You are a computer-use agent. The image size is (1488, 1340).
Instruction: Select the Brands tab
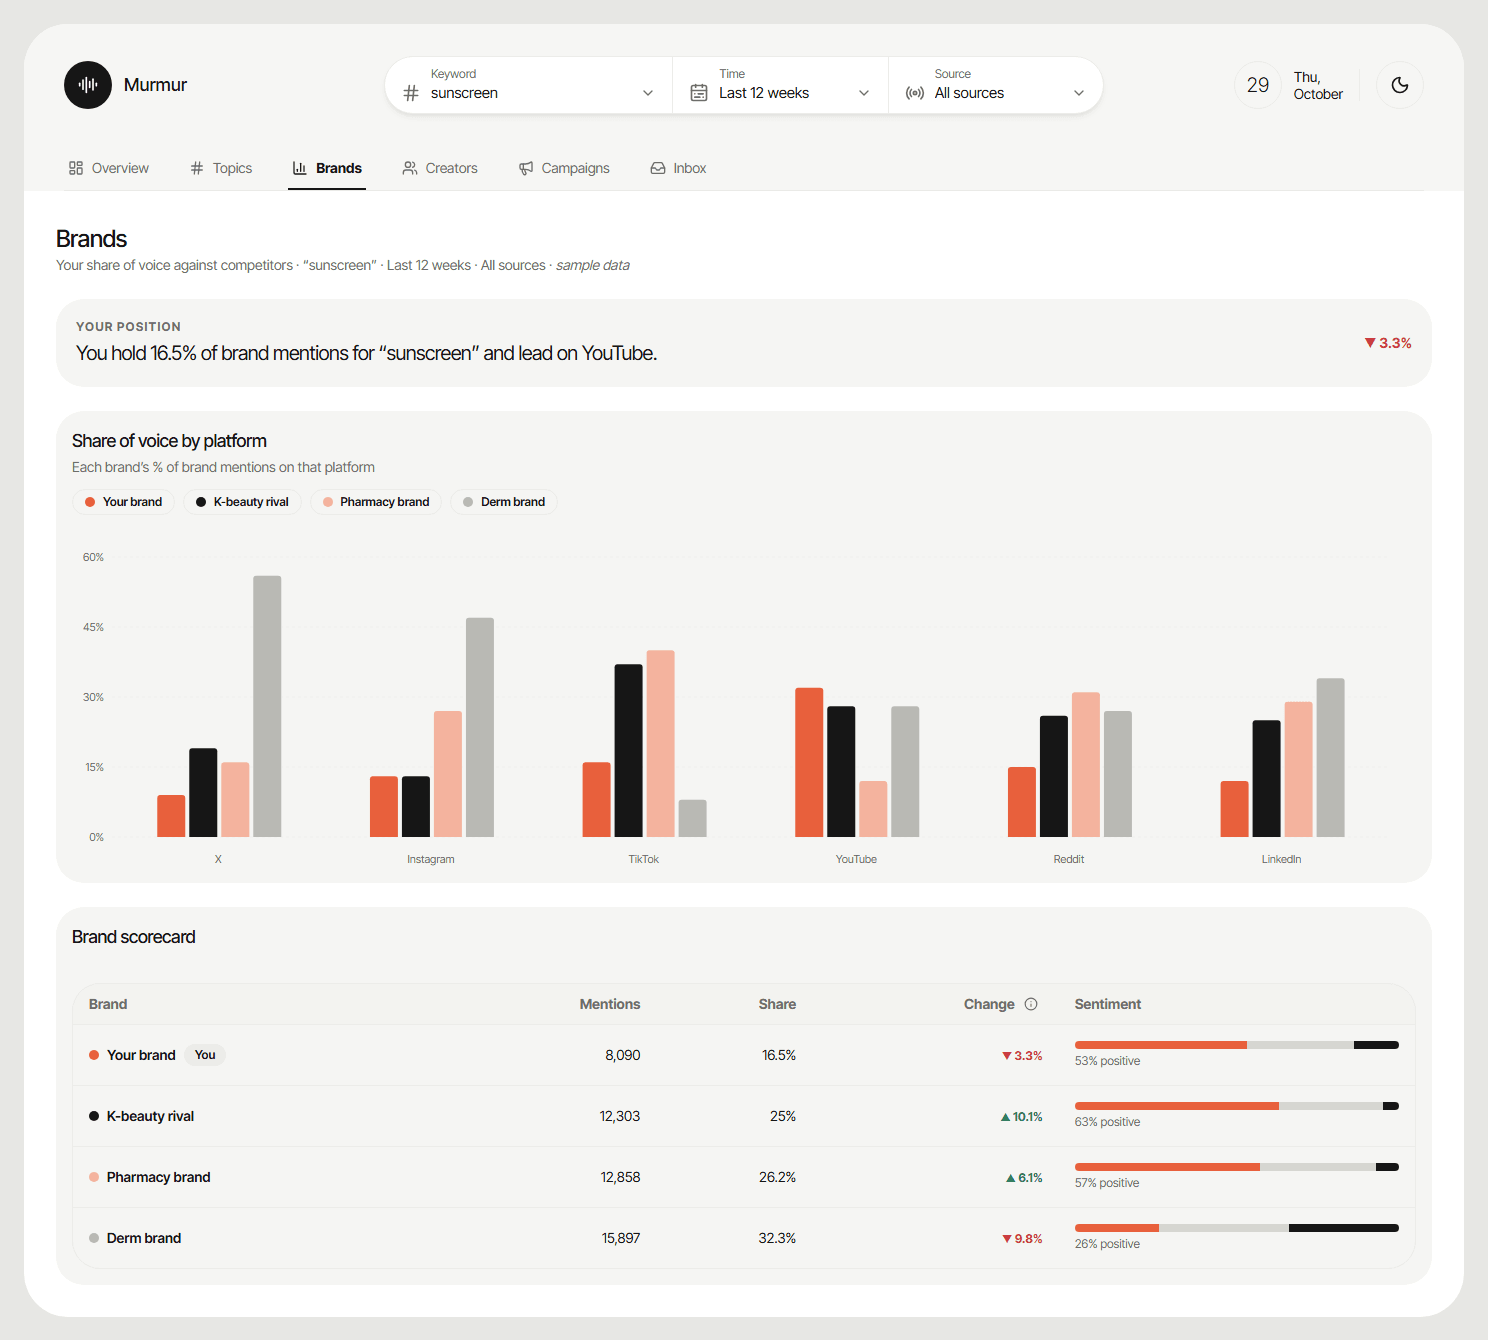coord(327,168)
